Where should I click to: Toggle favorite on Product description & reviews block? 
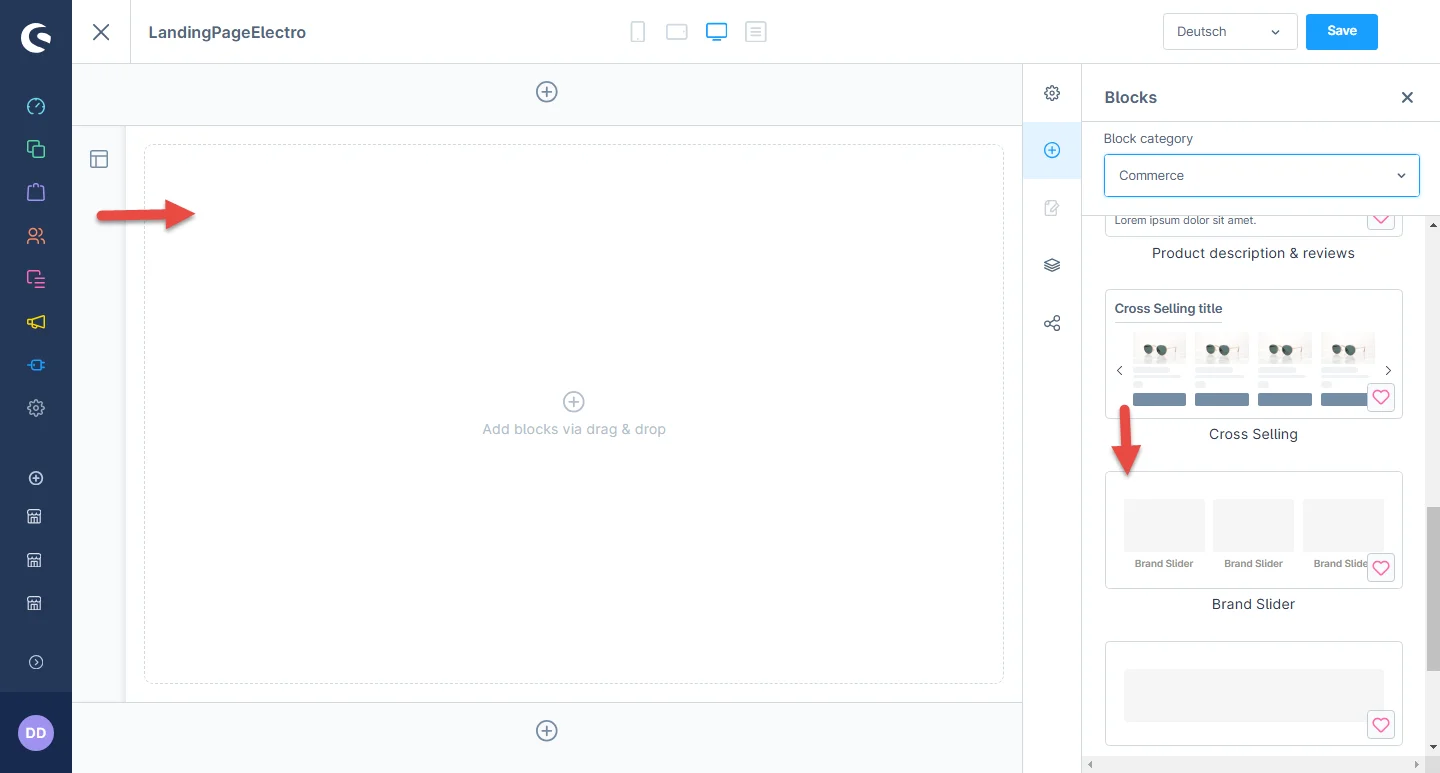[1380, 219]
